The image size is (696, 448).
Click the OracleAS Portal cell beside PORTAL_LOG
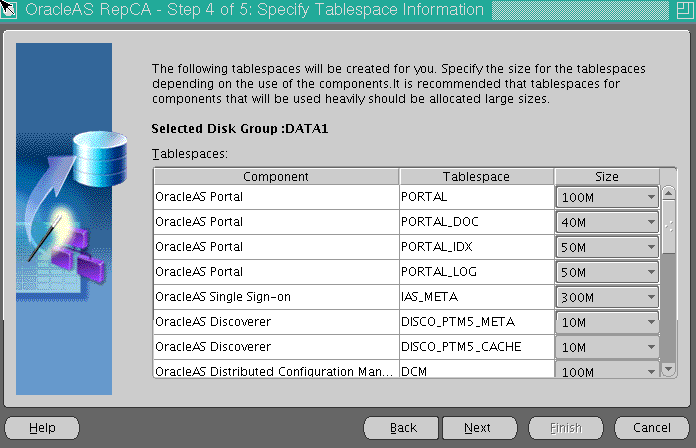coord(276,271)
